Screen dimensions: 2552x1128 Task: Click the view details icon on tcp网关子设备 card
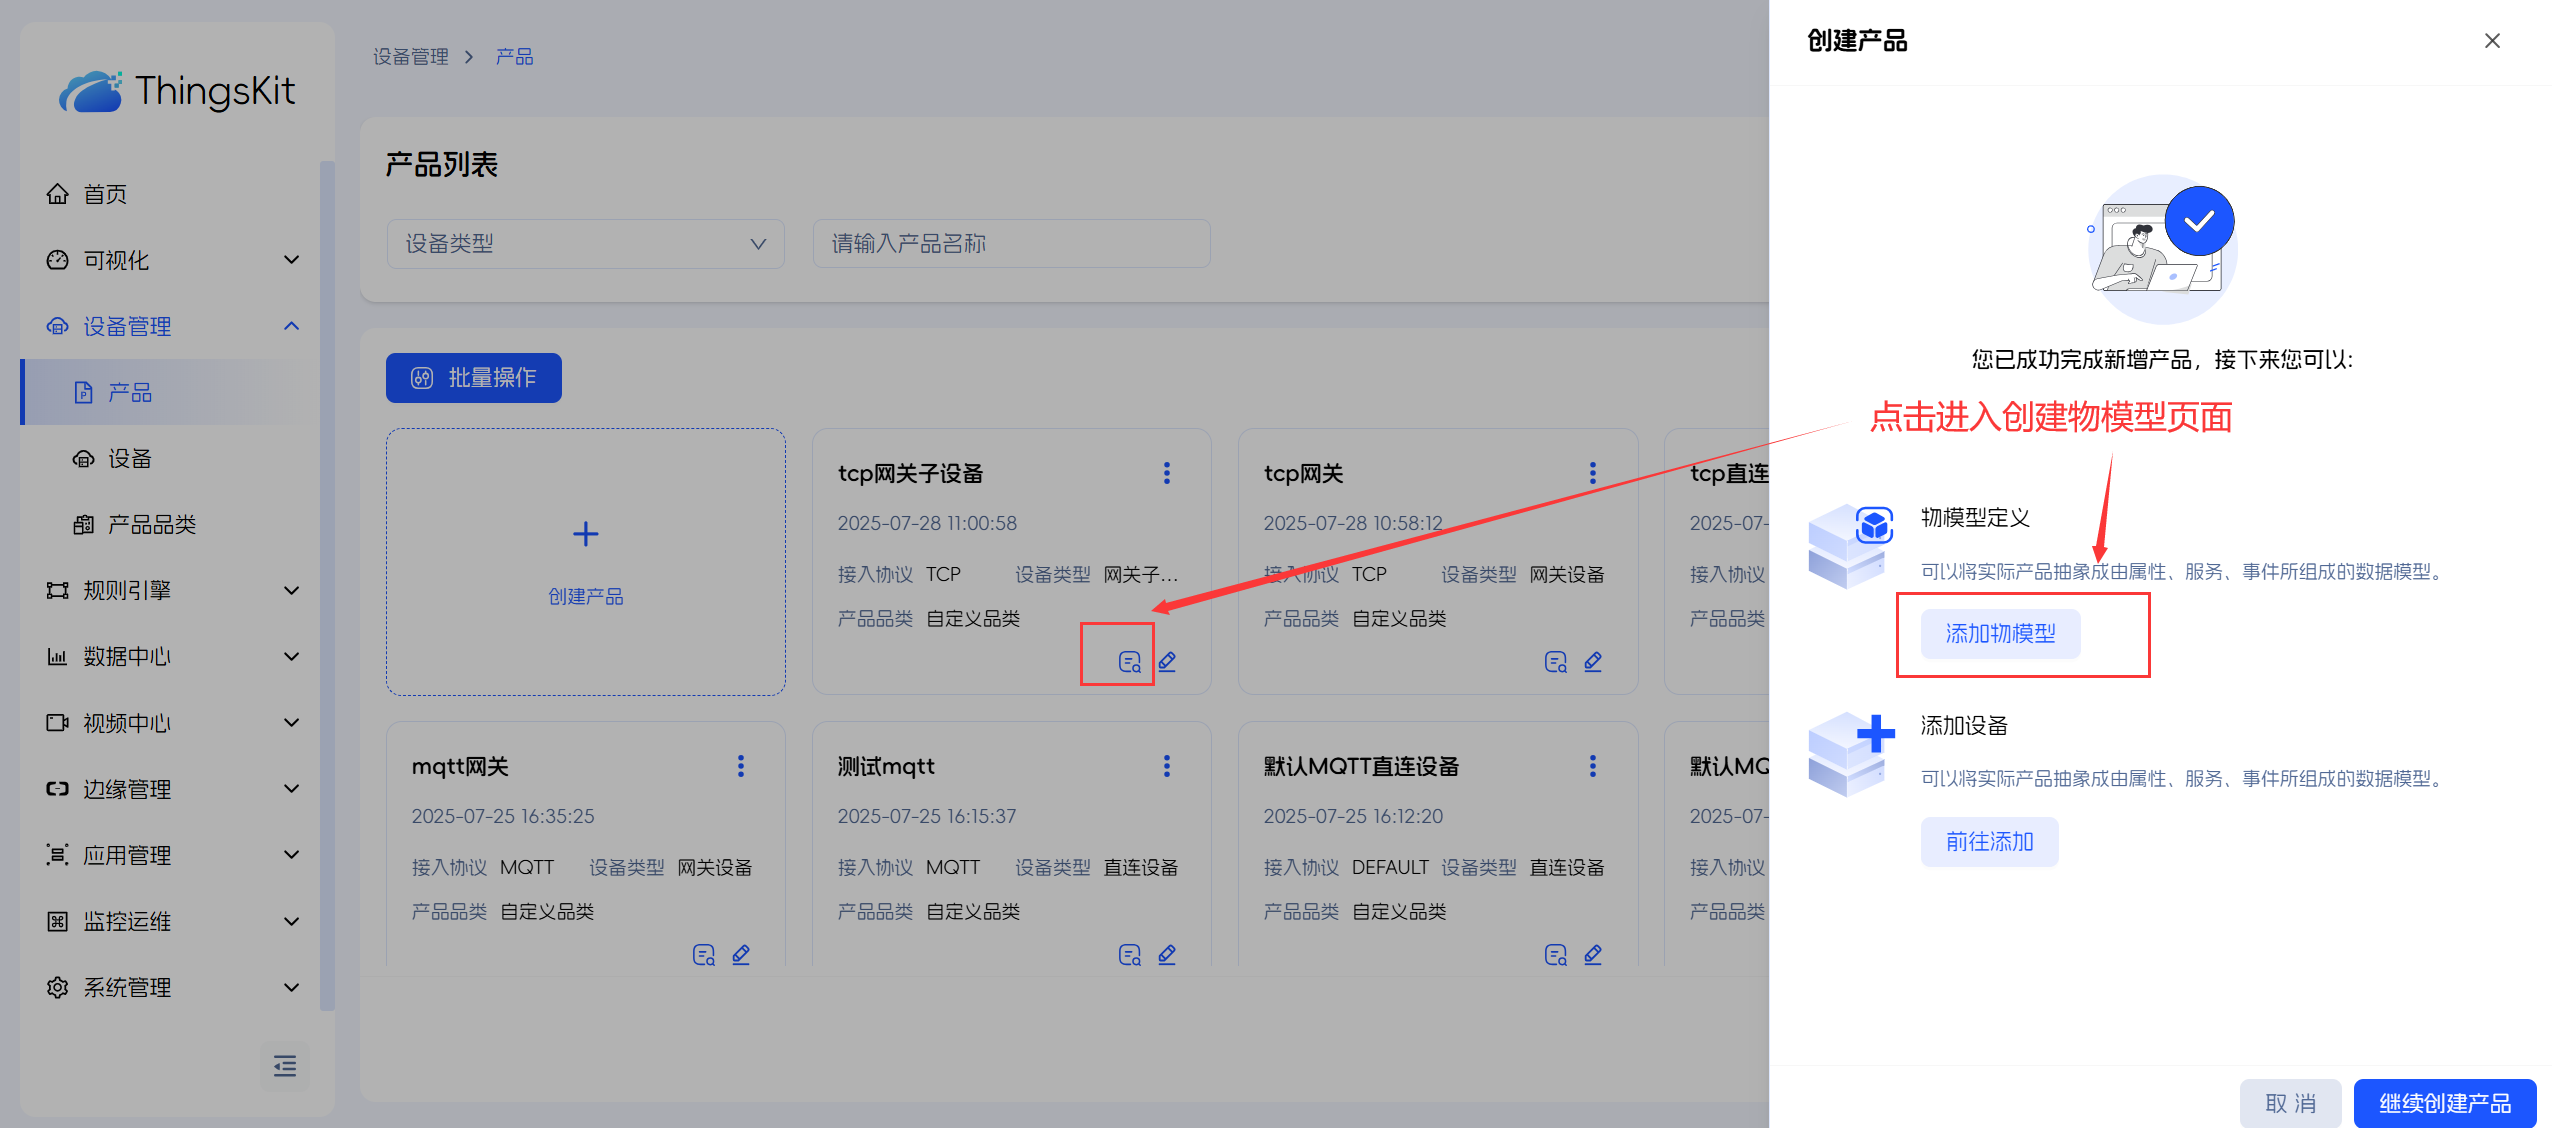click(1129, 662)
